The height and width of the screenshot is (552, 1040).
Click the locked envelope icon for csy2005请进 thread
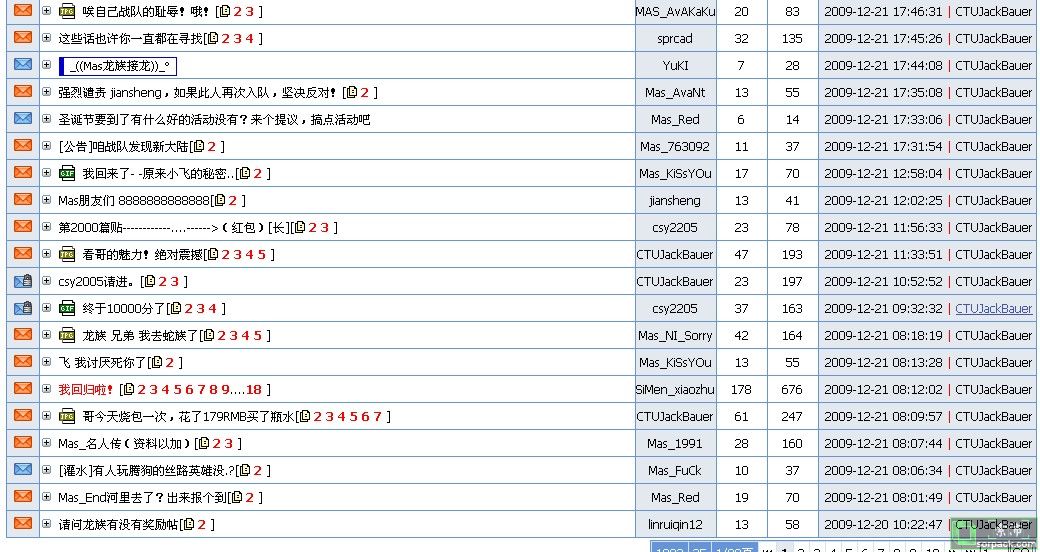23,282
